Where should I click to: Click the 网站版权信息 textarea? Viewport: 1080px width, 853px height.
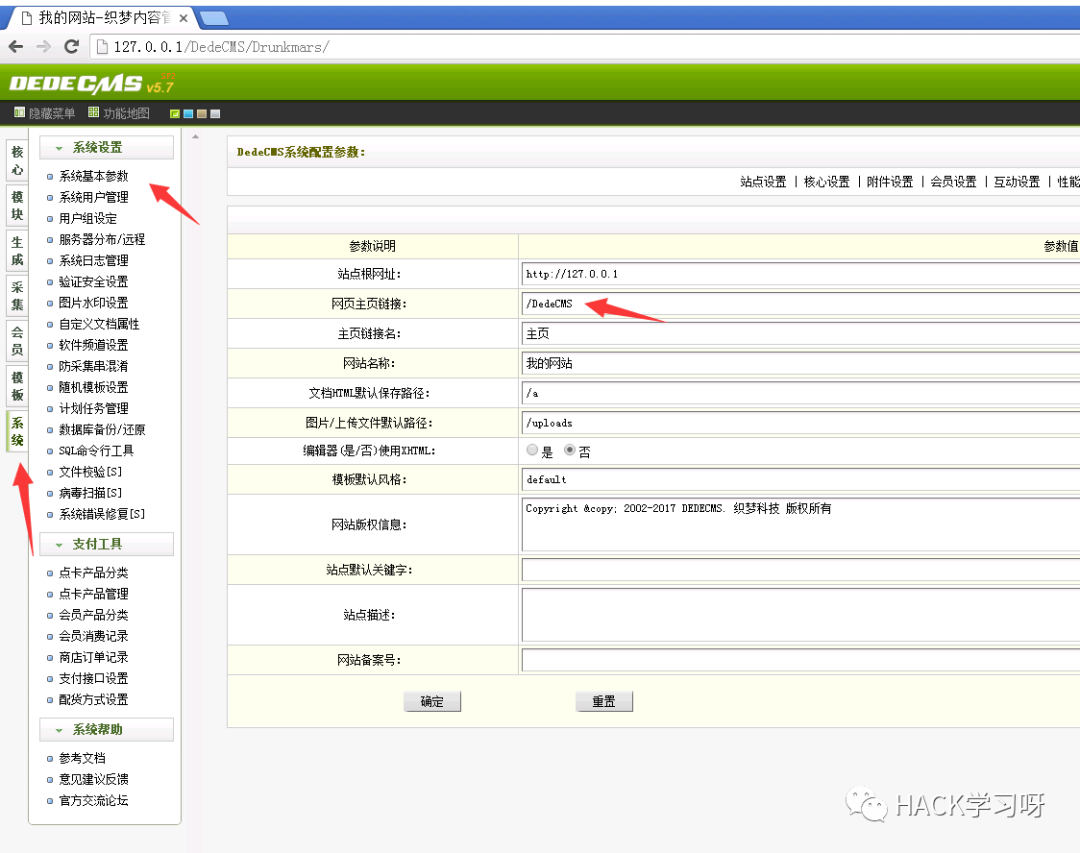[800, 524]
